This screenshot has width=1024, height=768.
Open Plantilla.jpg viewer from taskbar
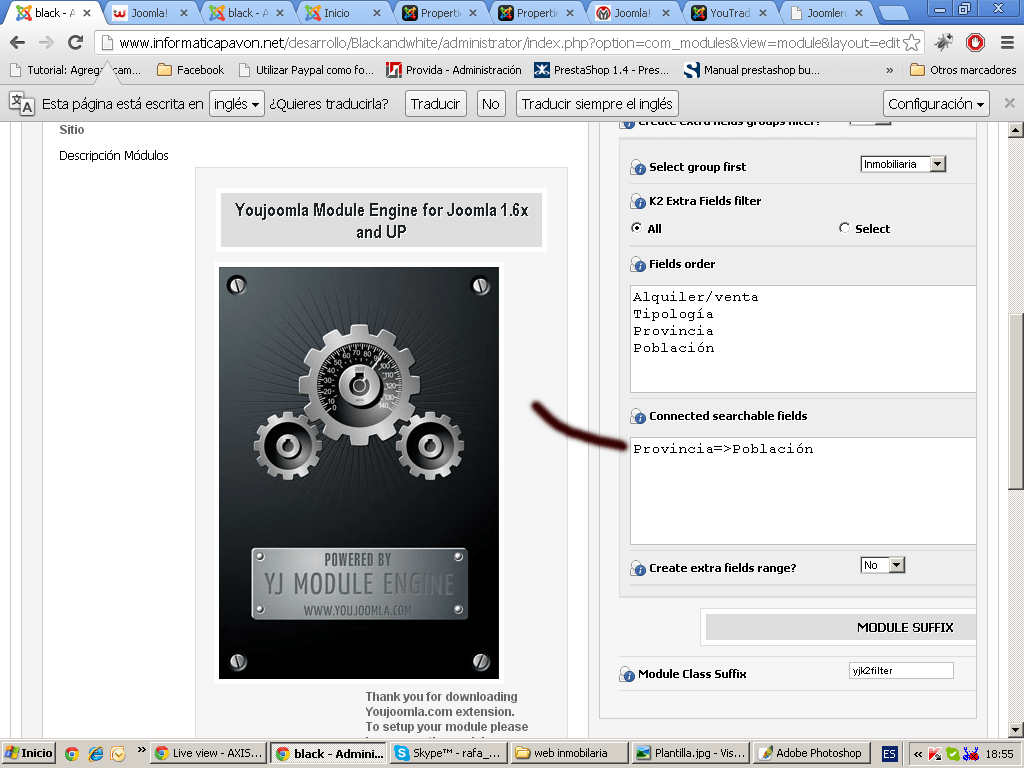coord(690,753)
